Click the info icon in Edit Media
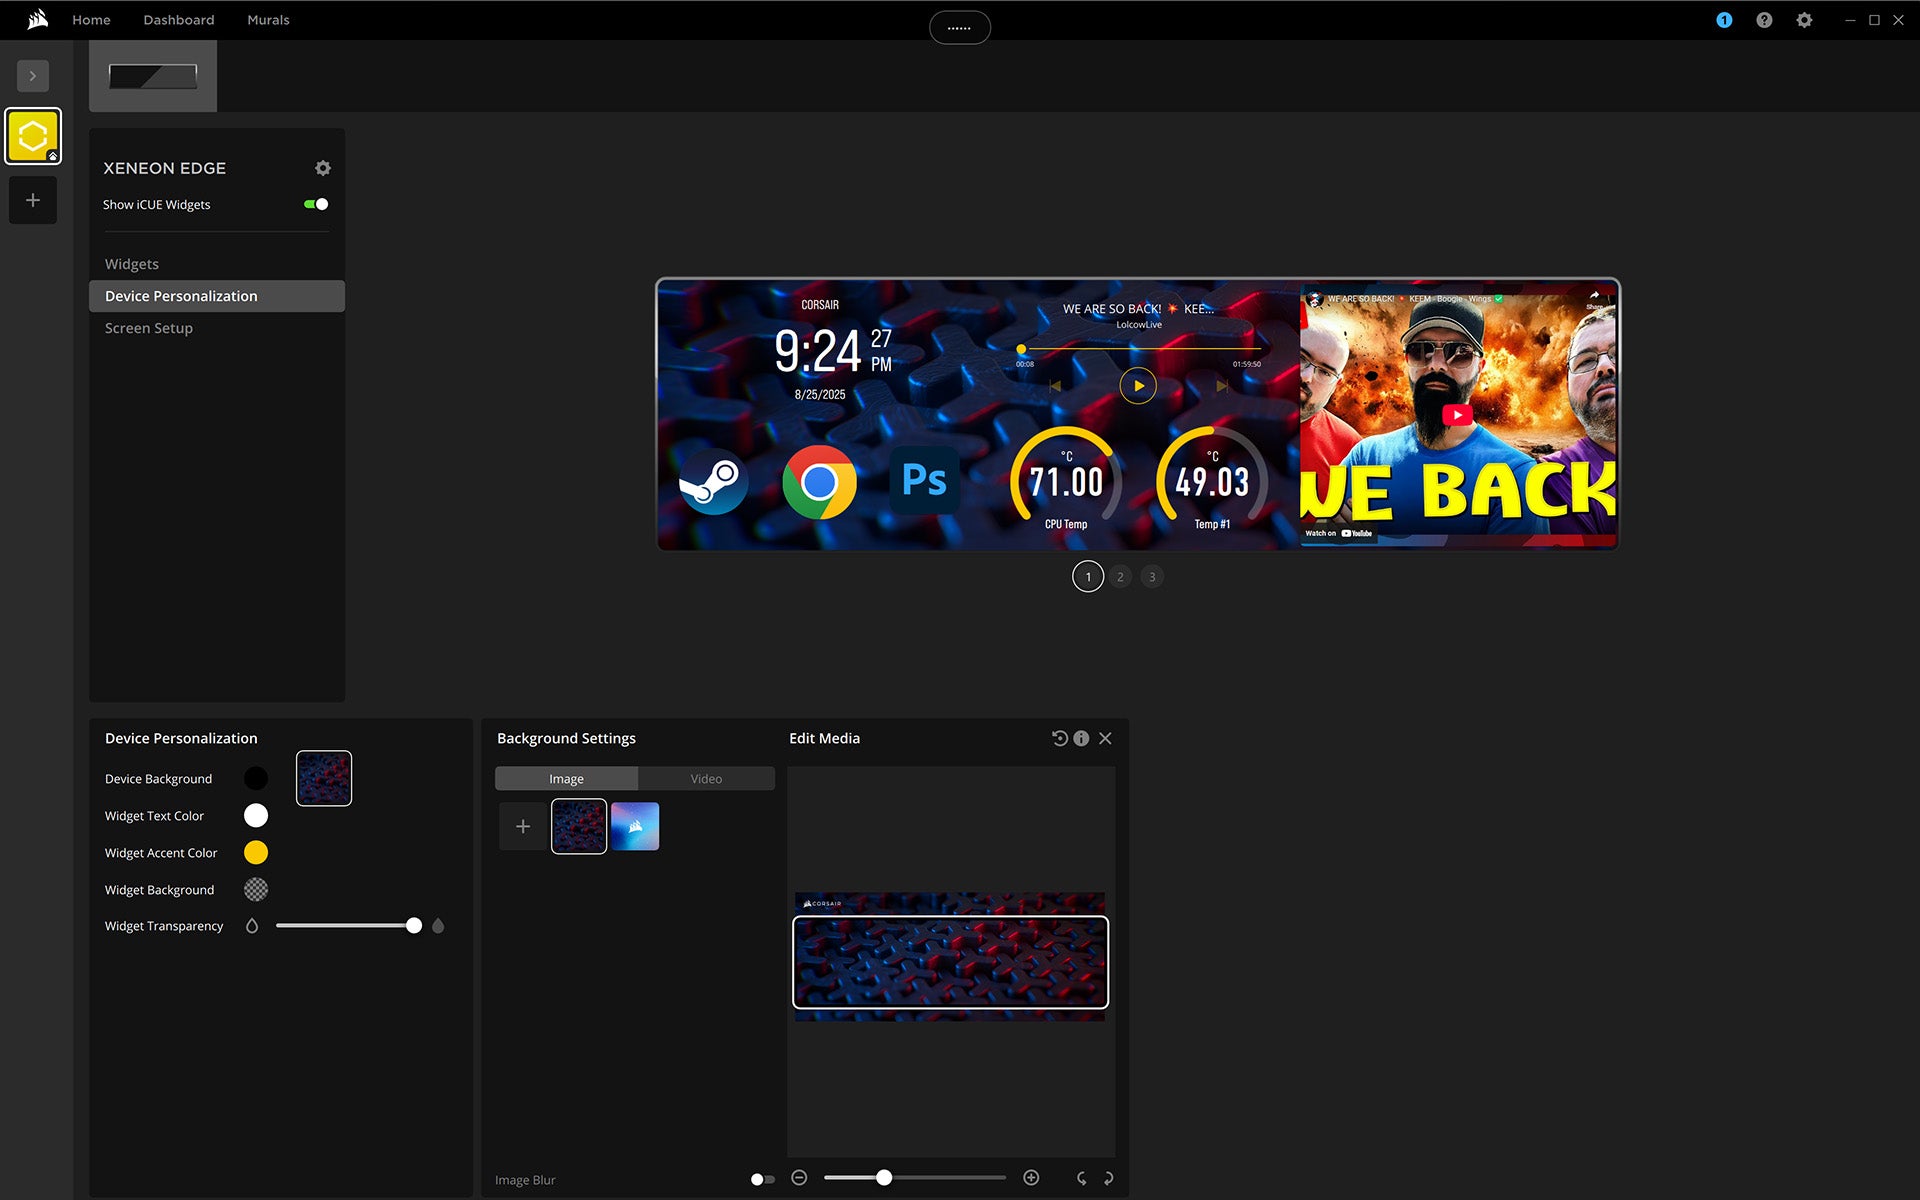 pyautogui.click(x=1081, y=738)
